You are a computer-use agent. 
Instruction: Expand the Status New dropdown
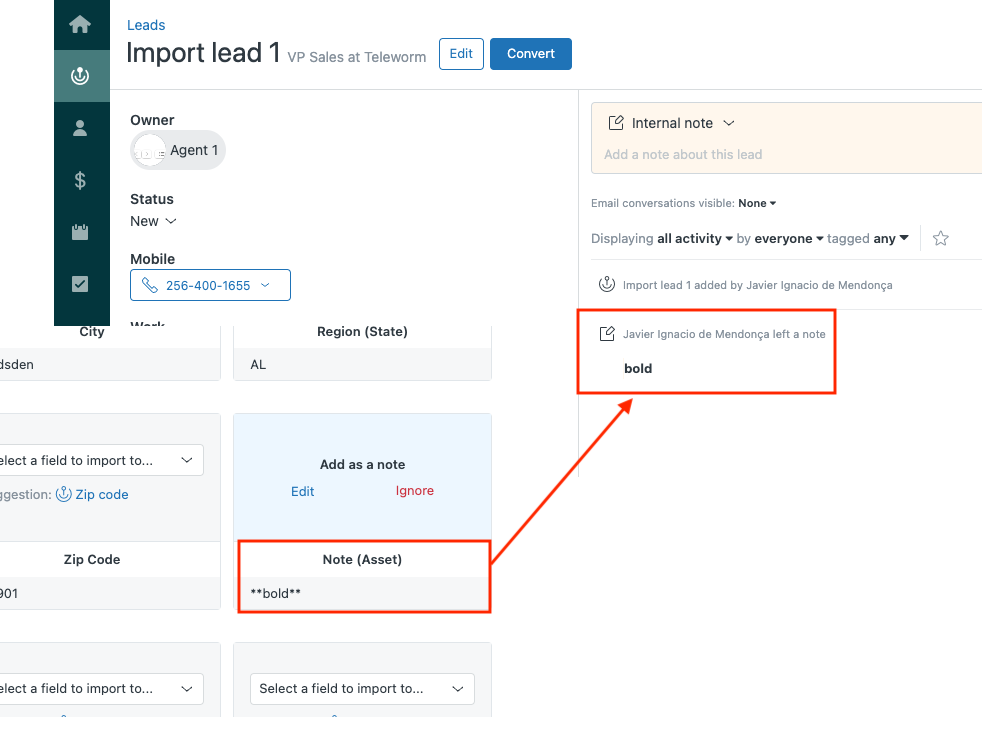click(153, 221)
